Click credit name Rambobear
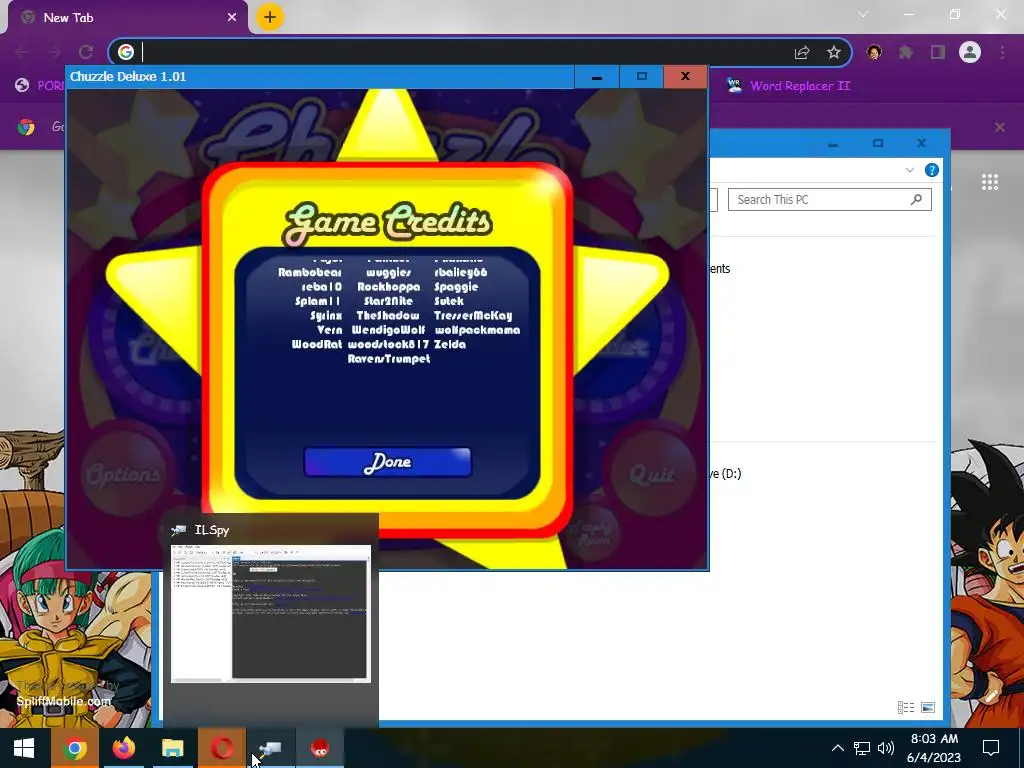 (x=310, y=272)
